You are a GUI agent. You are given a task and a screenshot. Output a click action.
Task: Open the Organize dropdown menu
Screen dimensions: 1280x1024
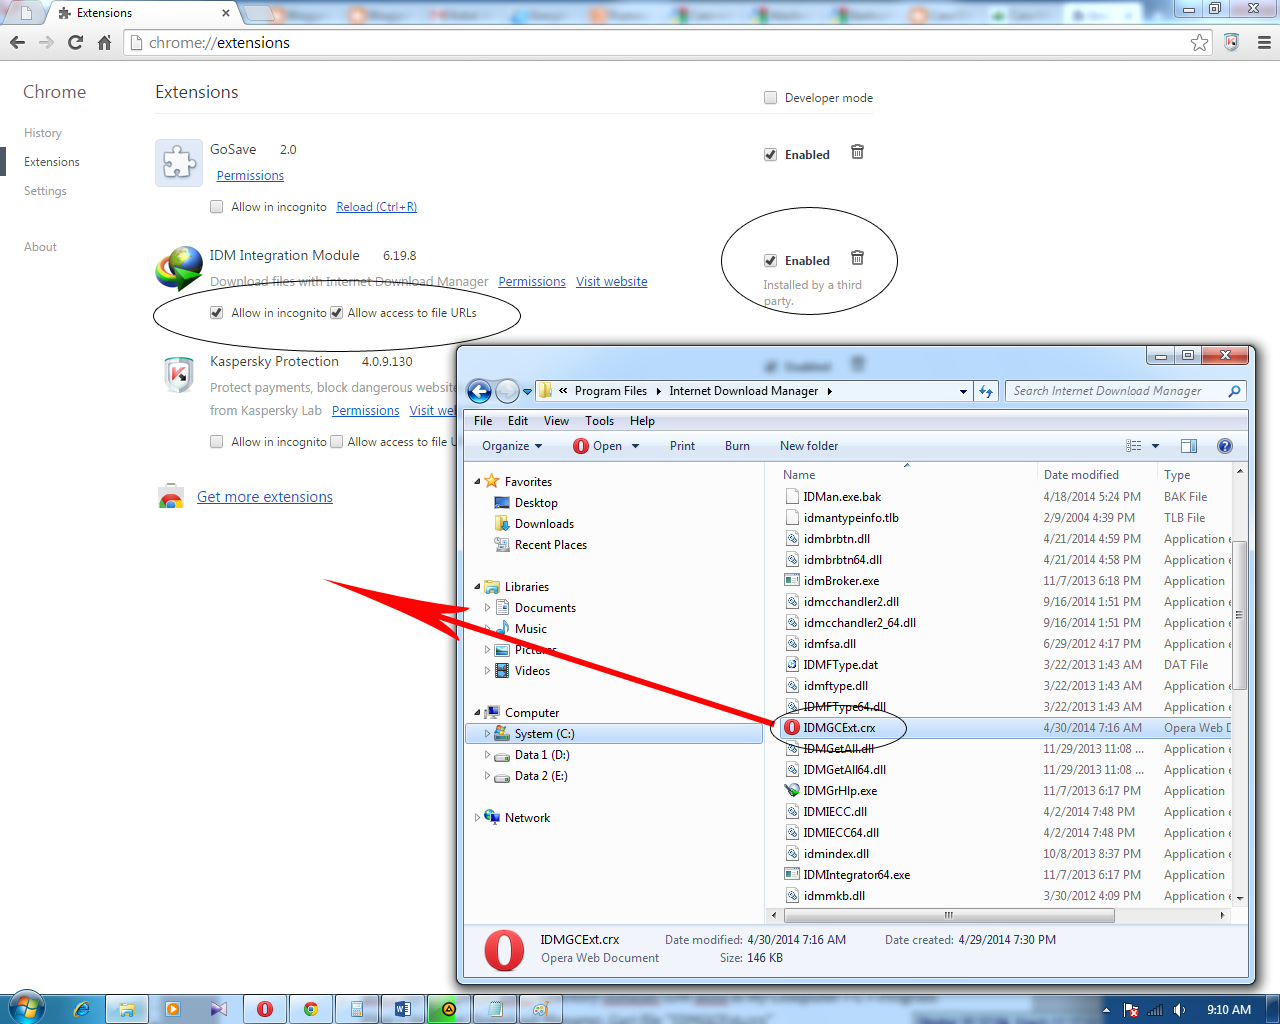click(x=512, y=446)
